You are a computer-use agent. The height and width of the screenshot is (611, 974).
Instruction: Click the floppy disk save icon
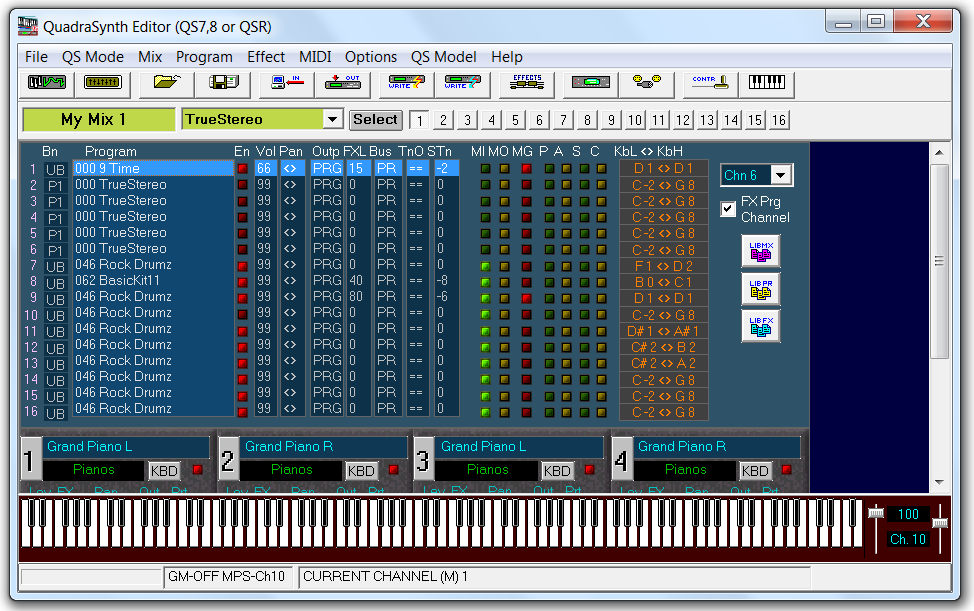point(222,84)
